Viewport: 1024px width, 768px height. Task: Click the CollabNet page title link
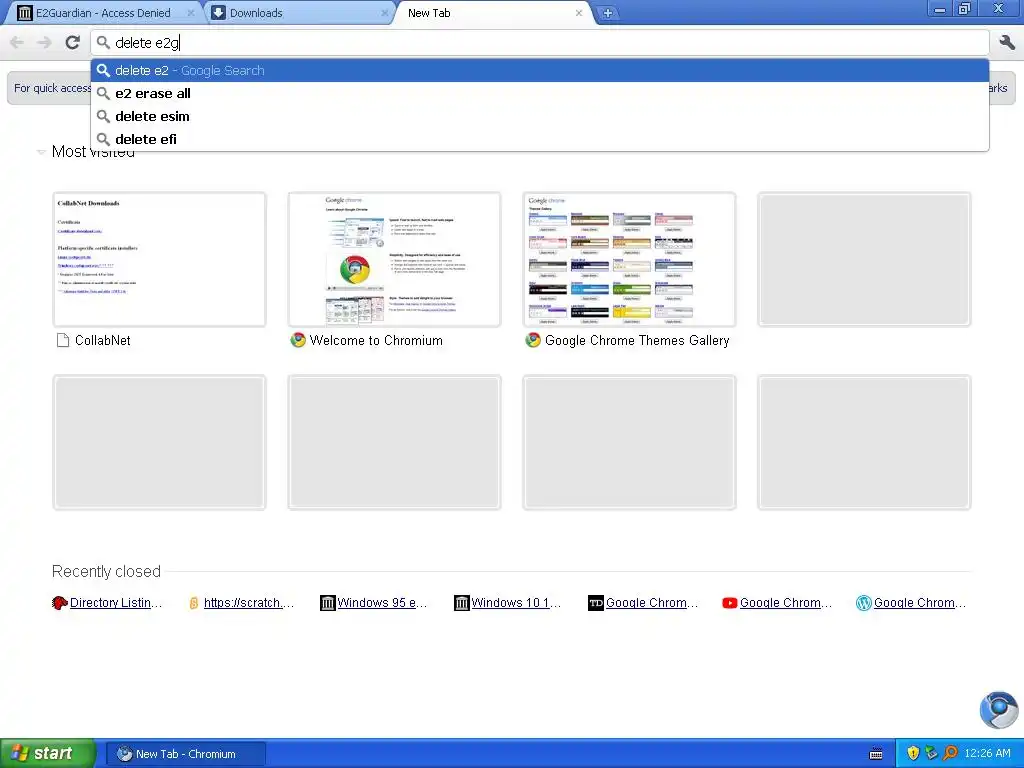coord(103,340)
